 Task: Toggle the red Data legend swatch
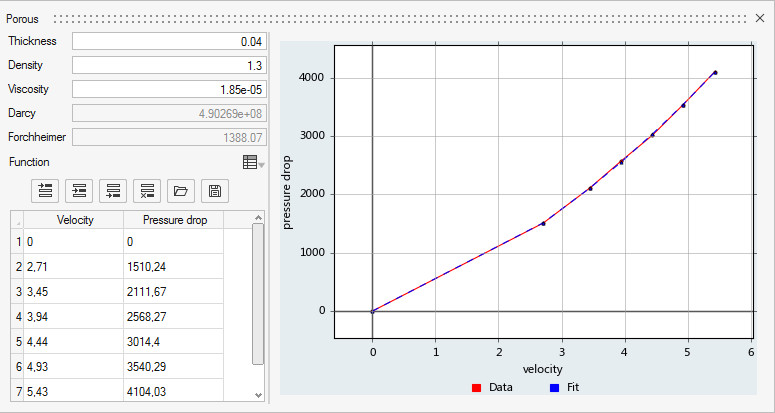pyautogui.click(x=477, y=388)
